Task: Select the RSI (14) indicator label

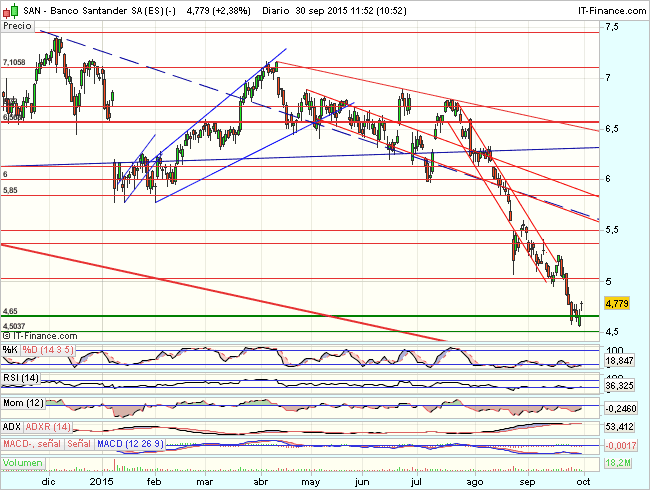Action: pyautogui.click(x=21, y=378)
